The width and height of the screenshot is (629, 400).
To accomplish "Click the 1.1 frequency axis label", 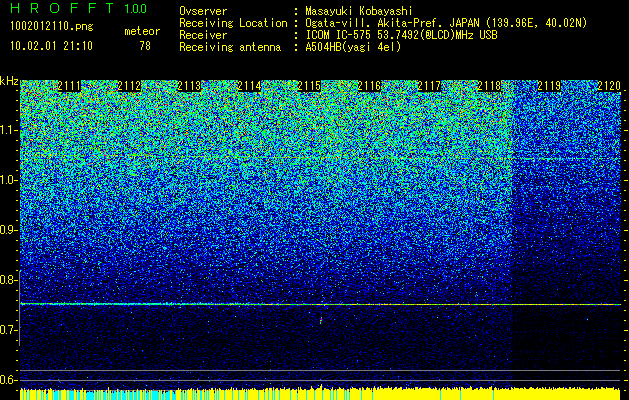I will pyautogui.click(x=8, y=130).
